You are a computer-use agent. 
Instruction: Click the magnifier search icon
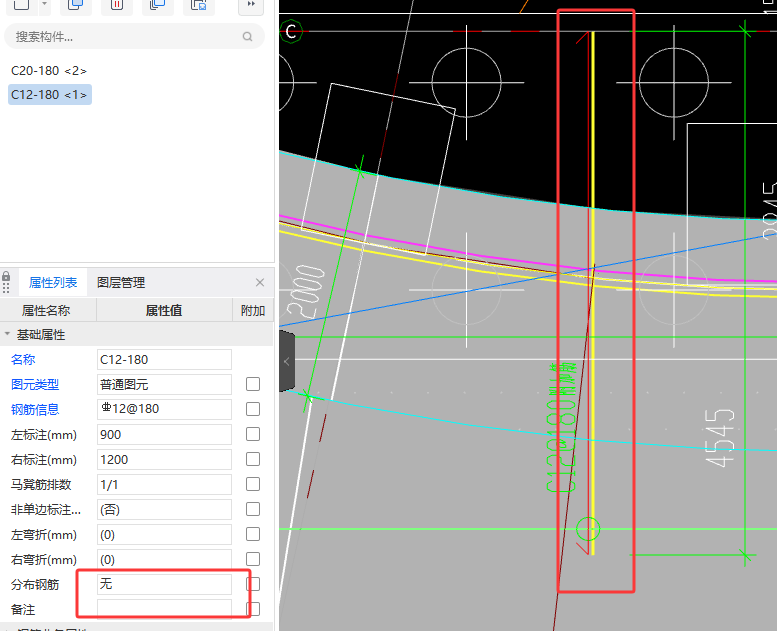pyautogui.click(x=247, y=36)
